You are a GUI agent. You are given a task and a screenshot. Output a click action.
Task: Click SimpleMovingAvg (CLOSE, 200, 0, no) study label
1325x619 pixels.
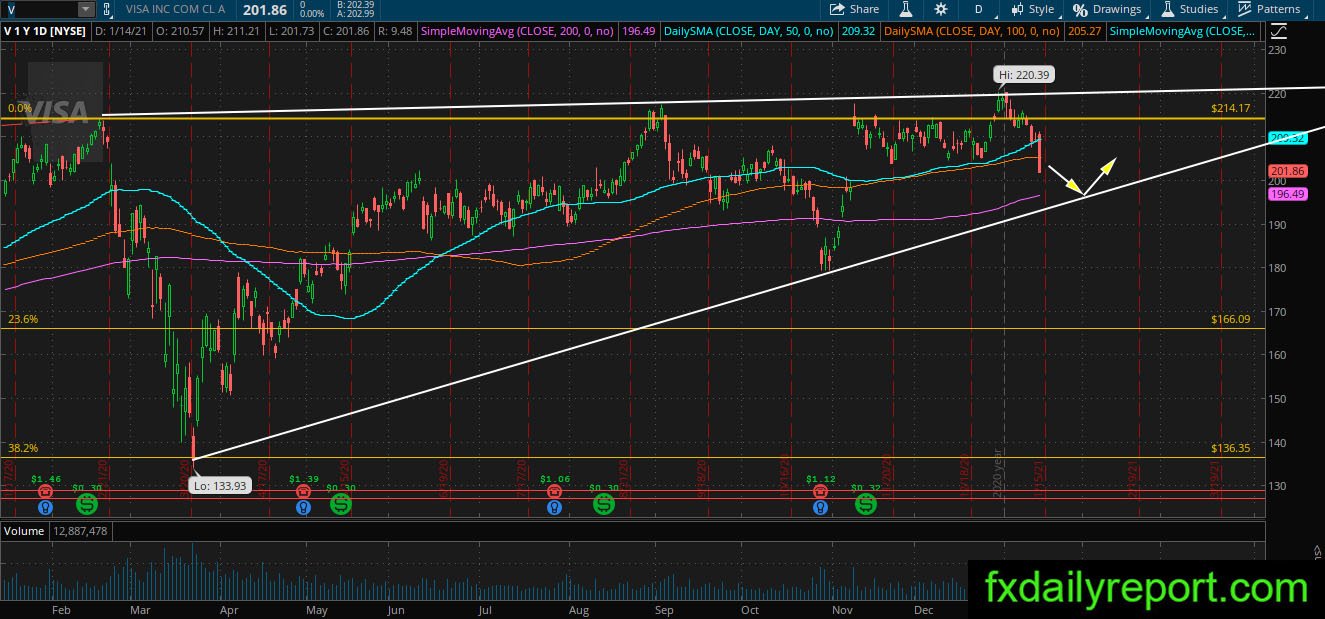(x=515, y=32)
